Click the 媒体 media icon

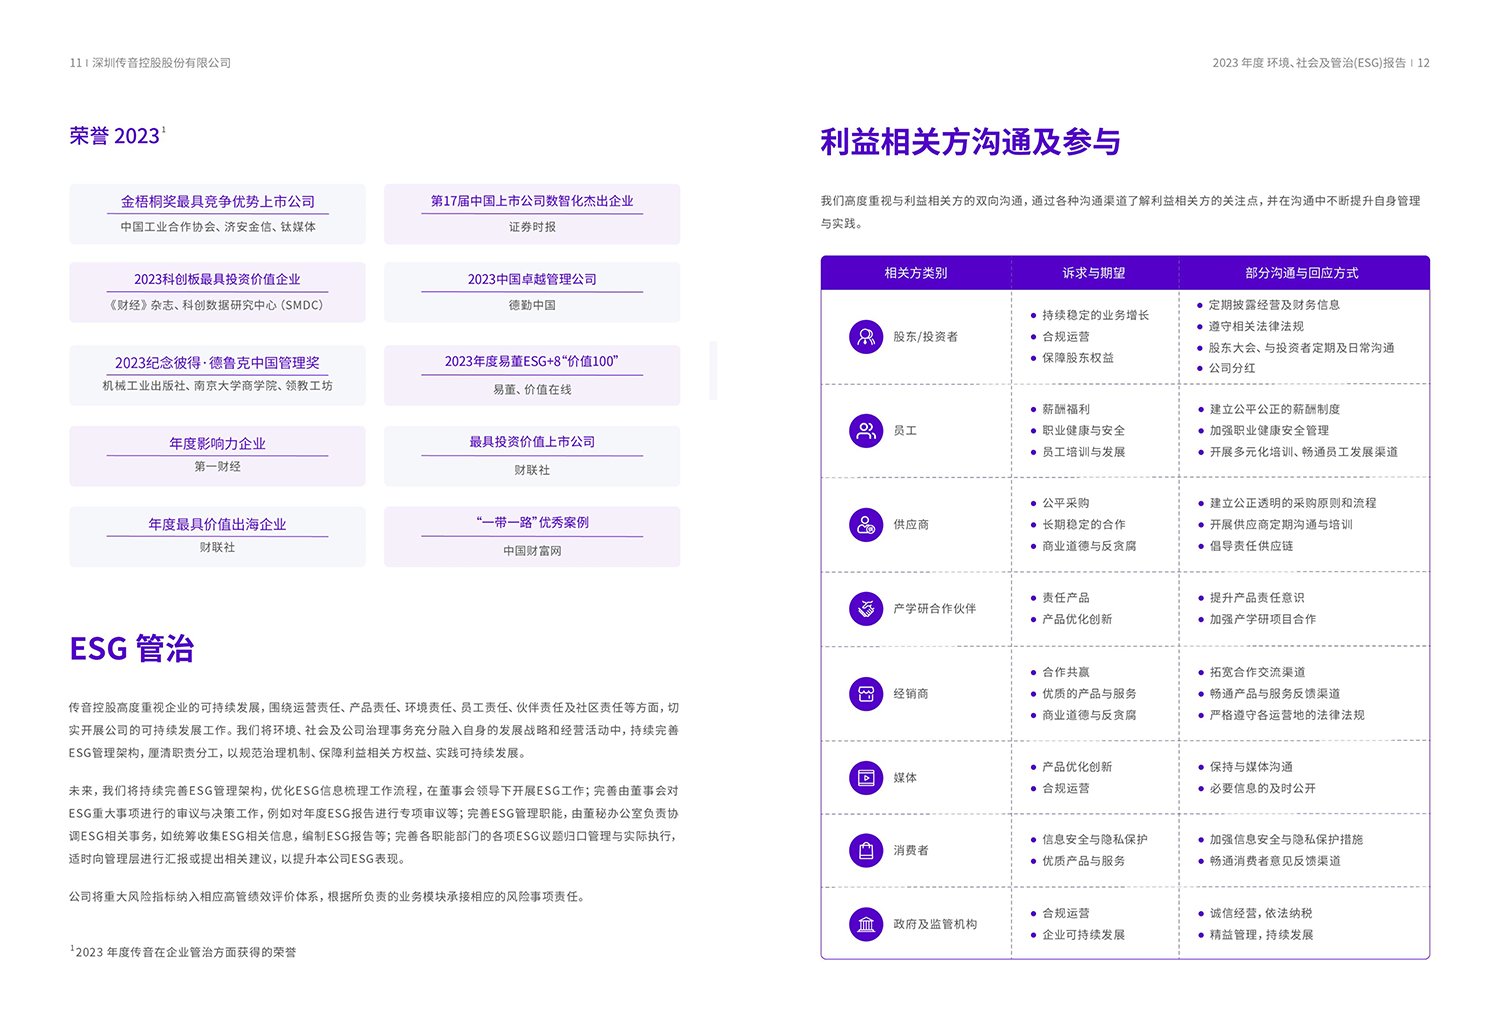coord(866,778)
